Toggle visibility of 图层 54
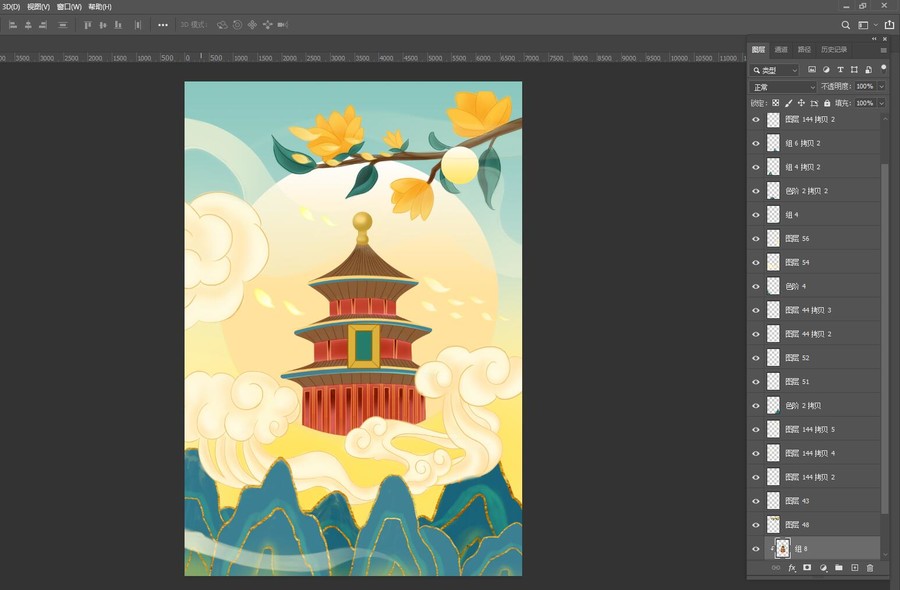900x590 pixels. 755,263
